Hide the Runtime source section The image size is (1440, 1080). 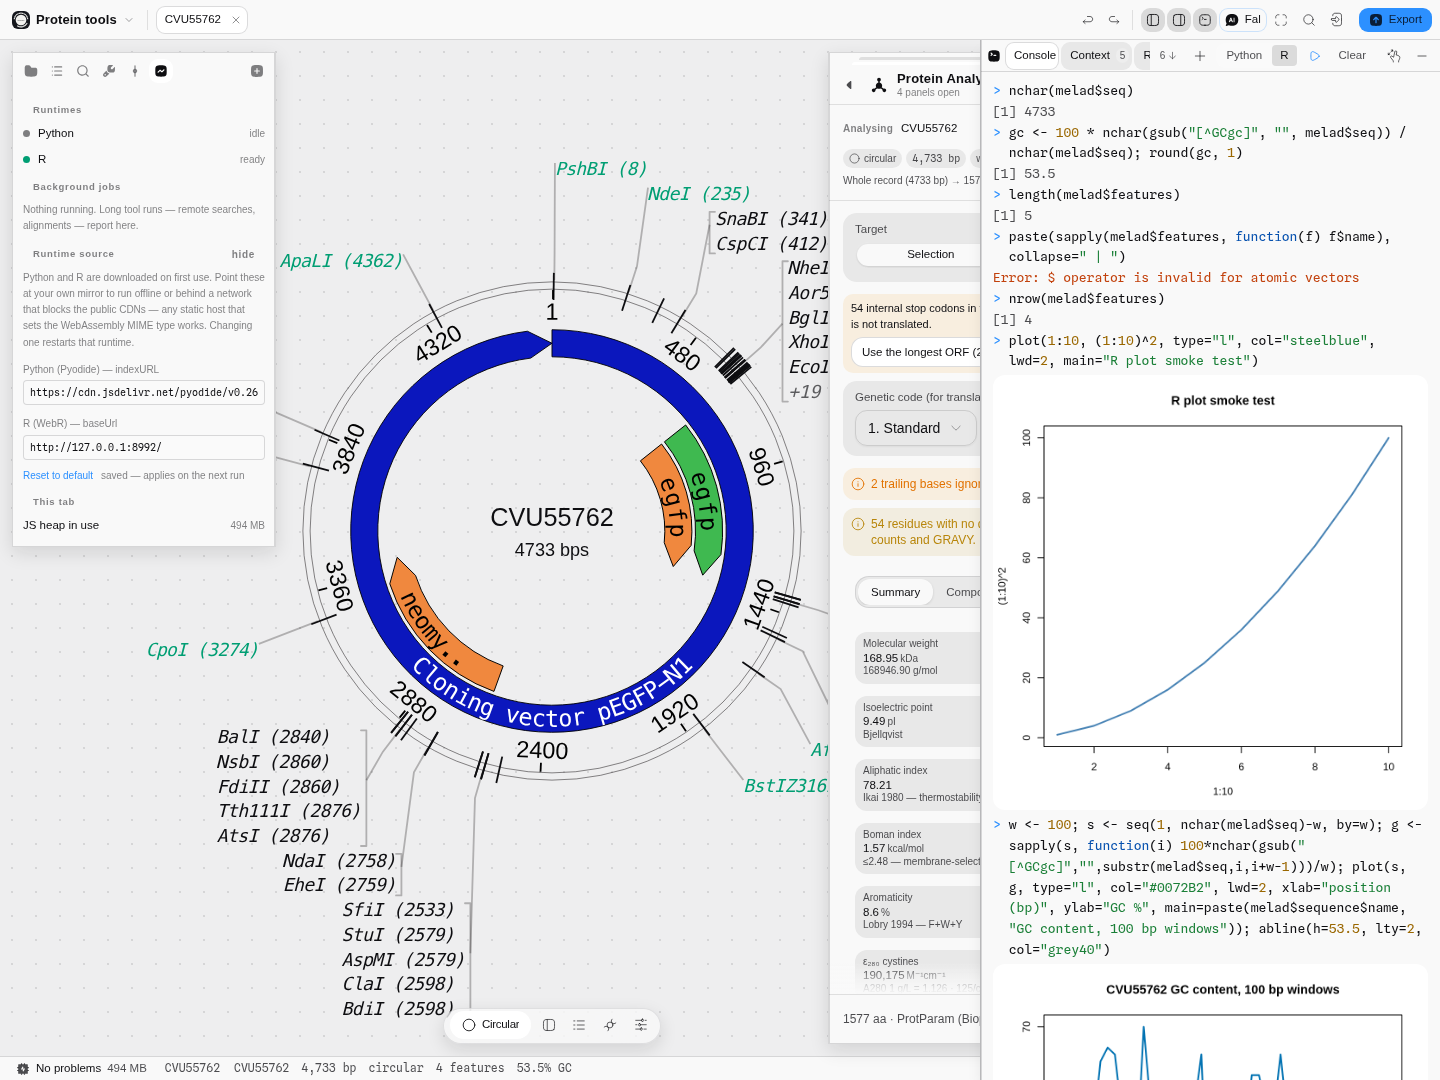tap(243, 254)
